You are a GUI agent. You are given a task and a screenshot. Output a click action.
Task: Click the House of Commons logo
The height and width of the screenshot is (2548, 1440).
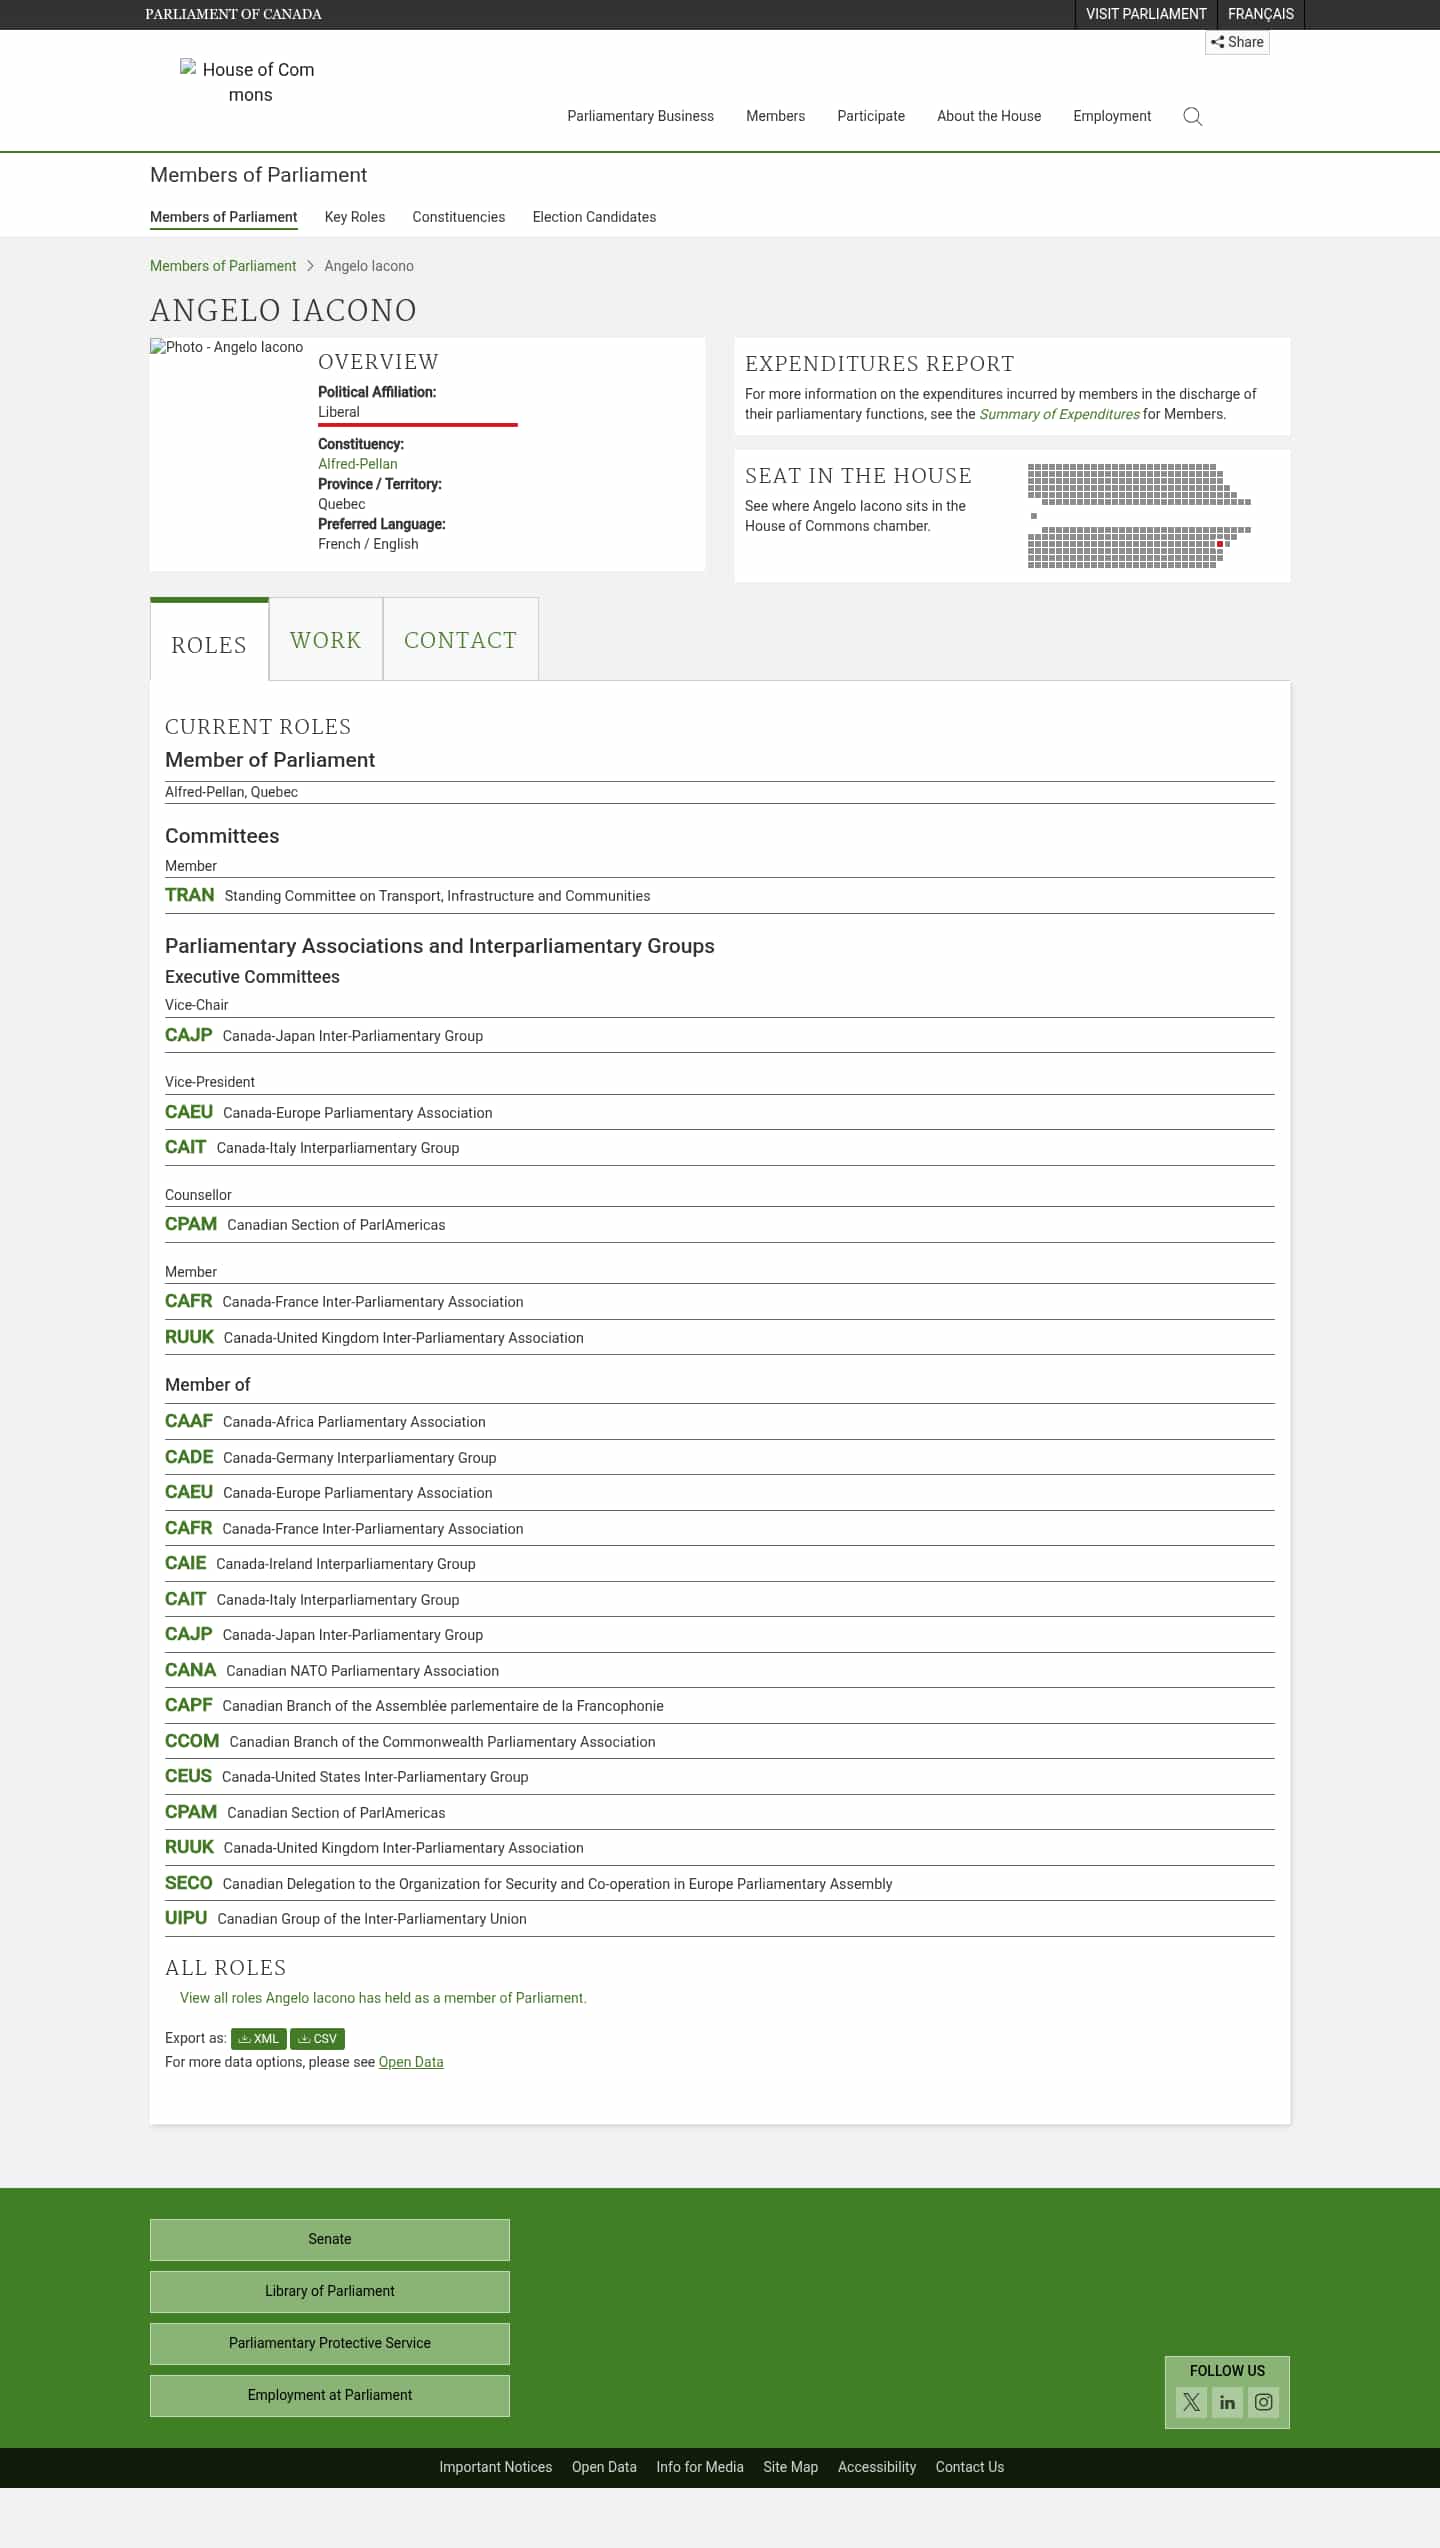pyautogui.click(x=250, y=82)
